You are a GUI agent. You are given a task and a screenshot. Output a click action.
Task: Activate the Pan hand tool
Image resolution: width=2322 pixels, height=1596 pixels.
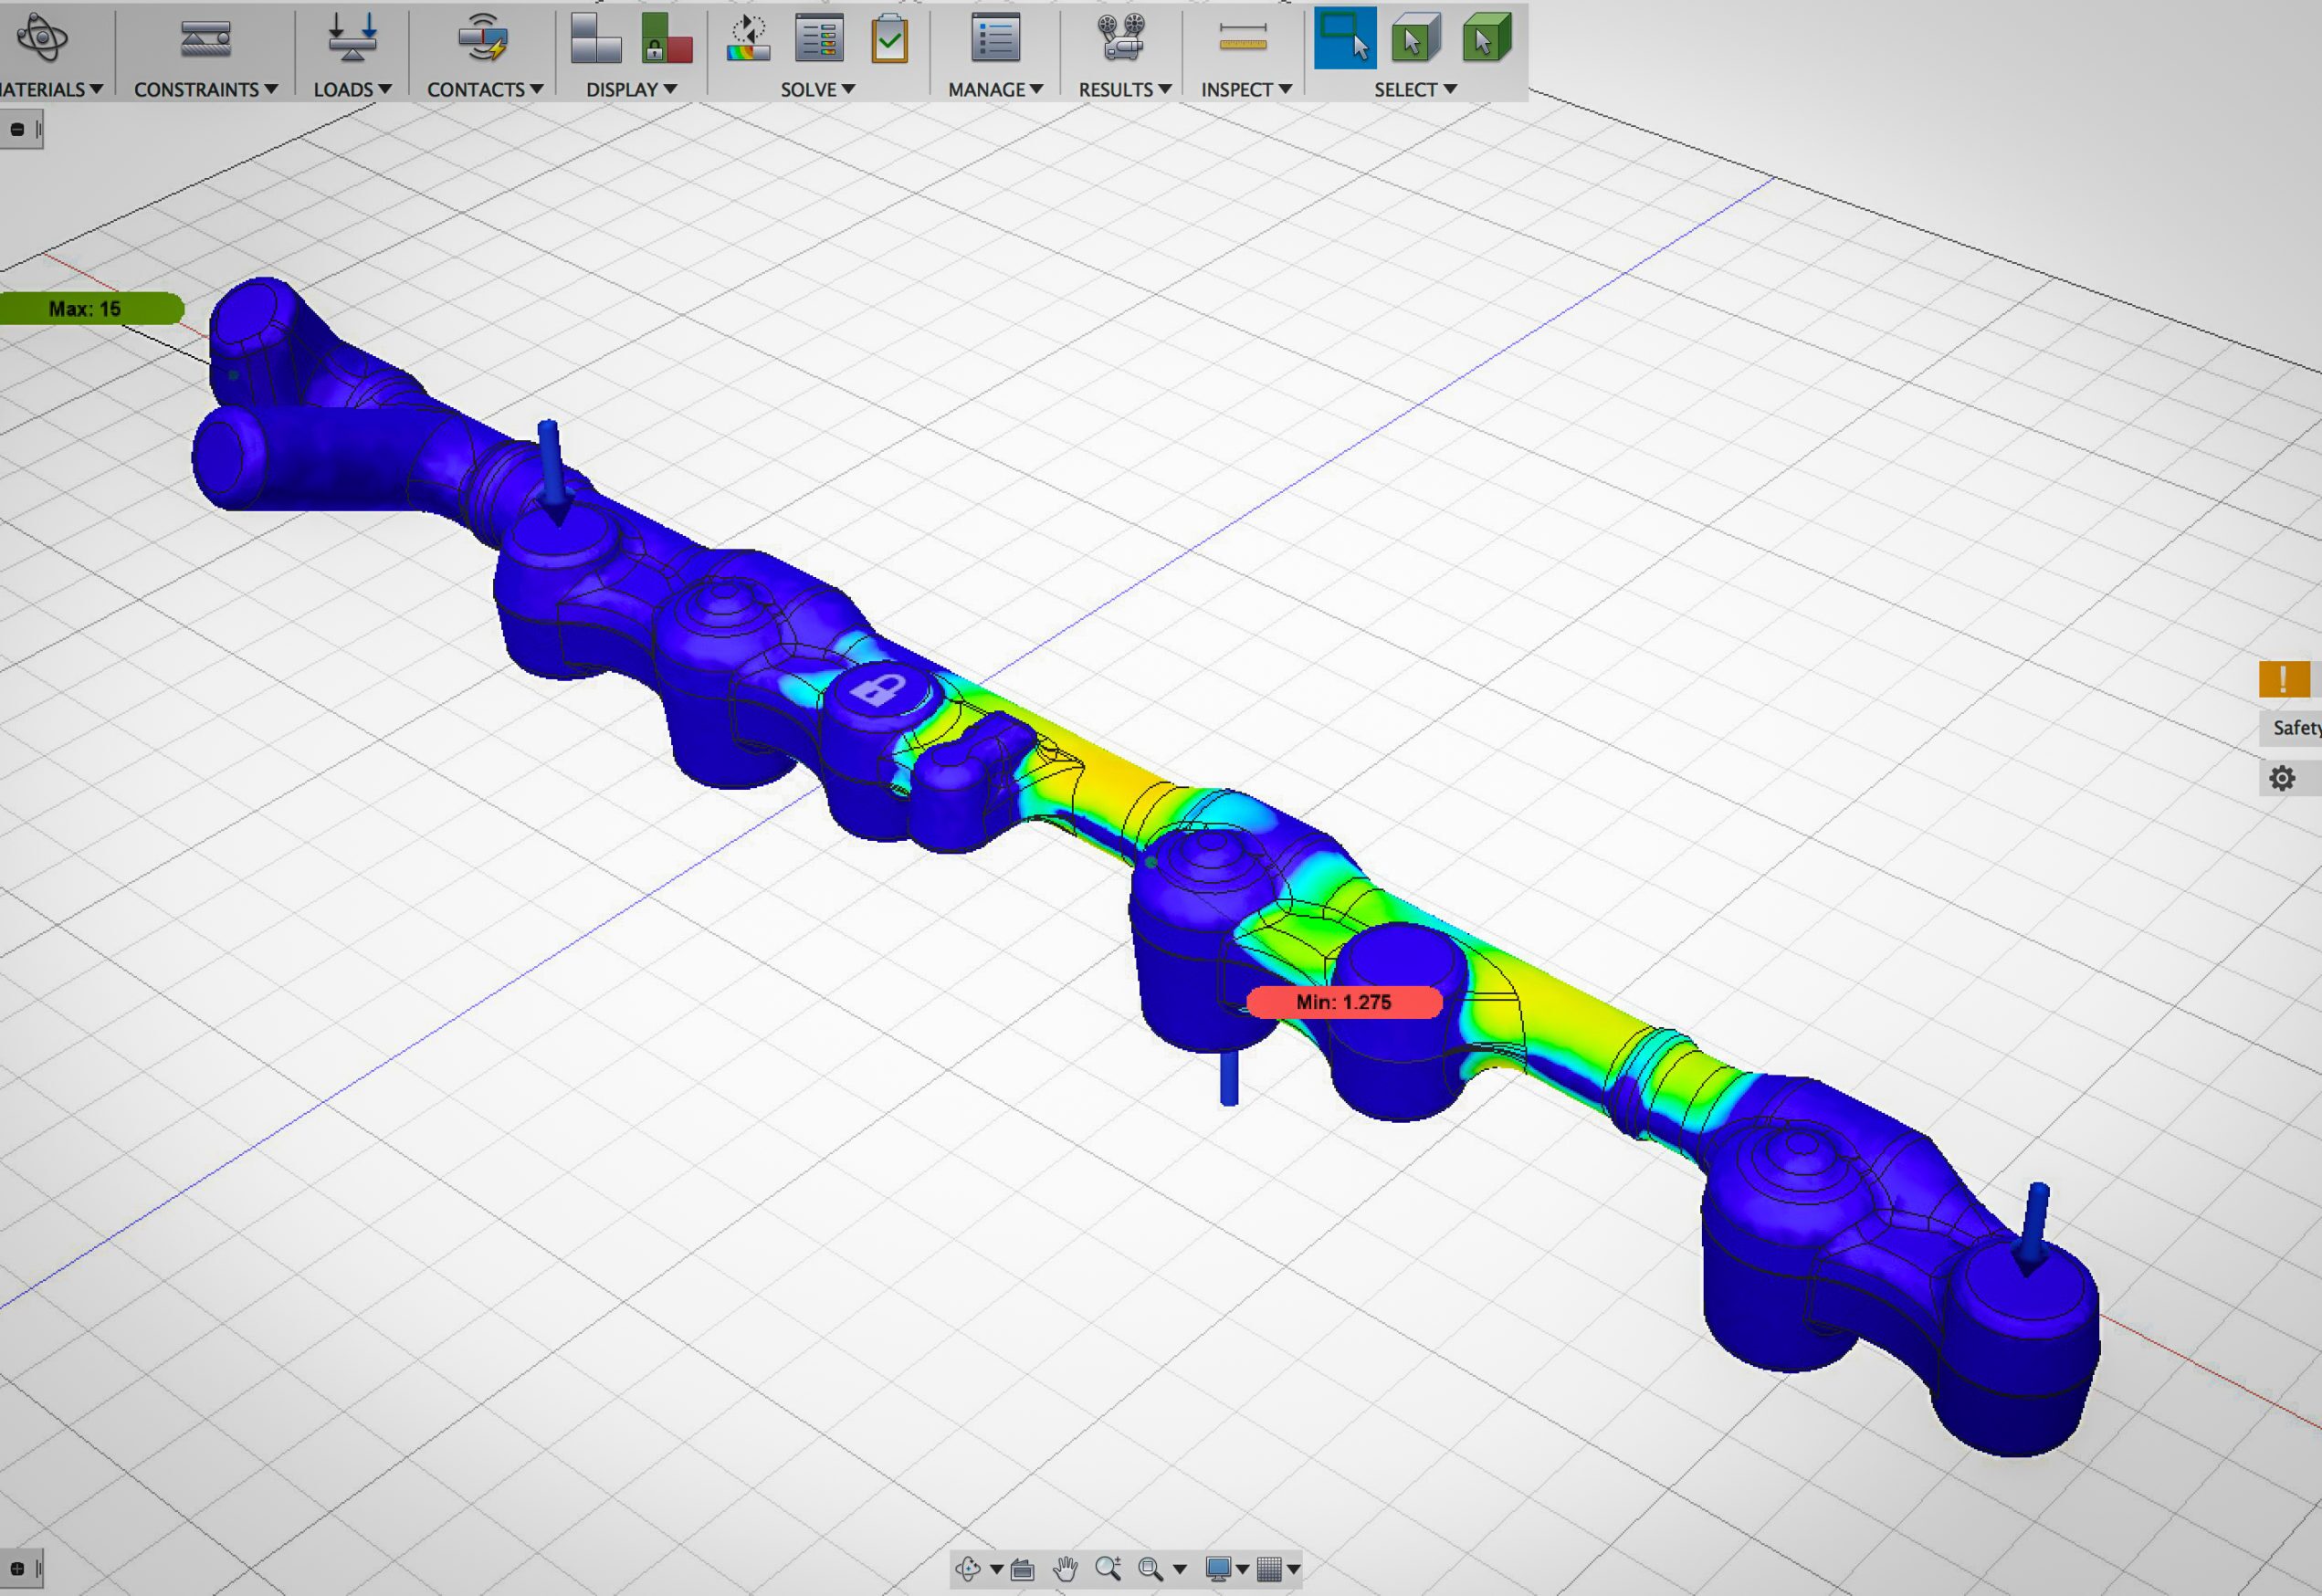click(1066, 1568)
